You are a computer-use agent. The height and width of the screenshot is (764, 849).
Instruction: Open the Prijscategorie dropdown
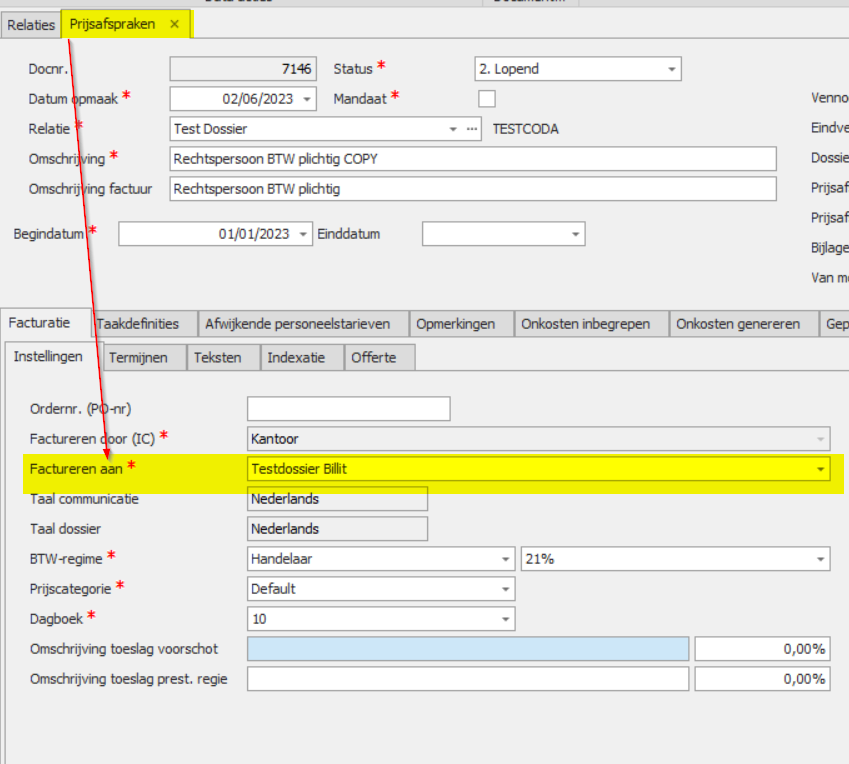point(505,589)
